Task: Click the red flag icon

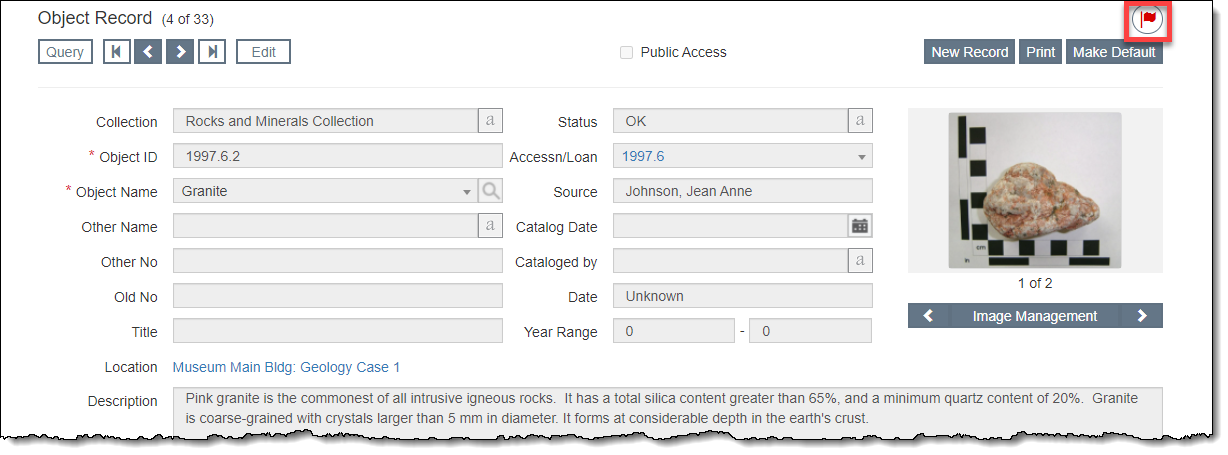Action: [1149, 19]
